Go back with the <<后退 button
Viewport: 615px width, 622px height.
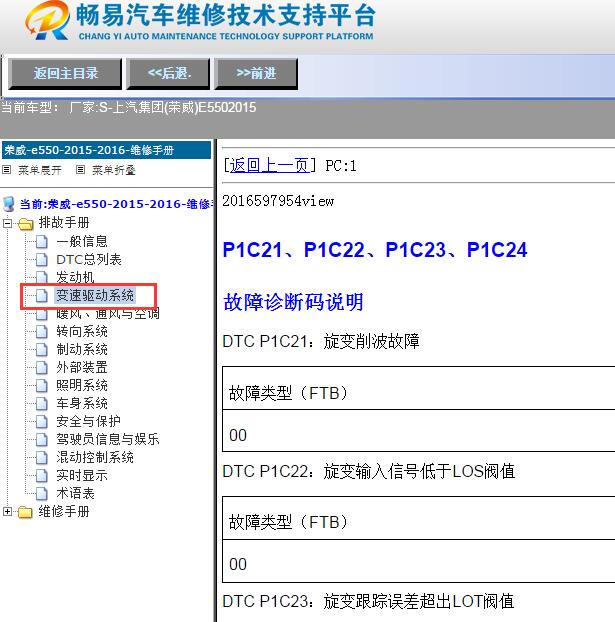(x=168, y=73)
